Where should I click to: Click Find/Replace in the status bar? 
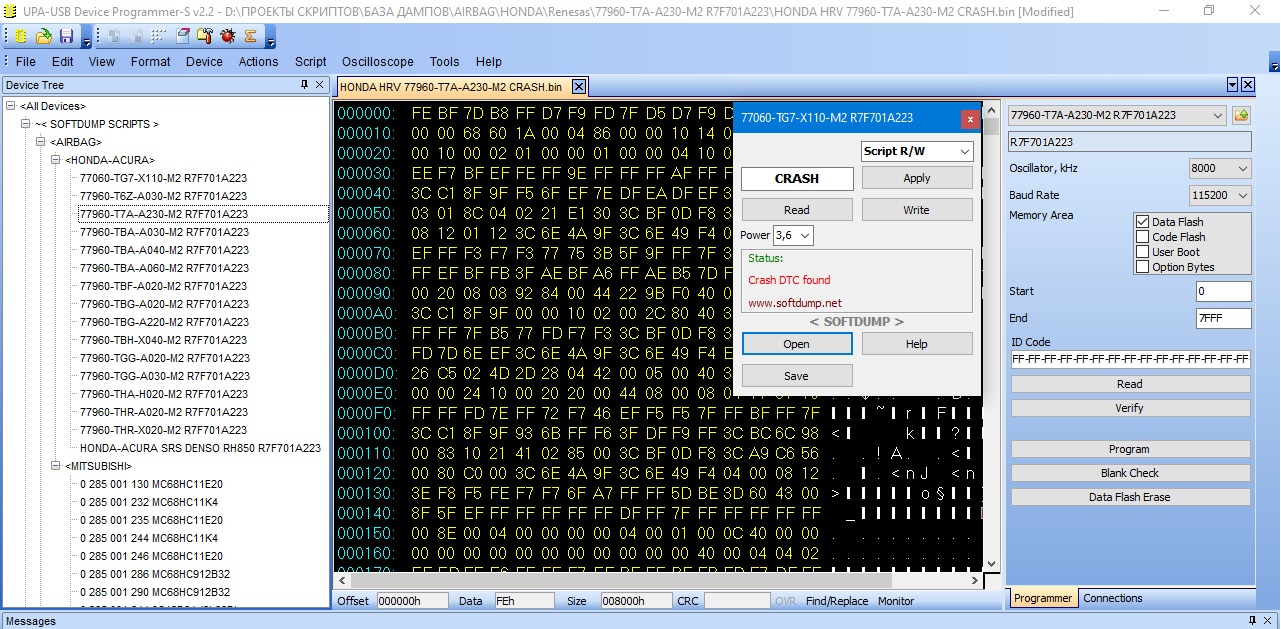pos(837,601)
